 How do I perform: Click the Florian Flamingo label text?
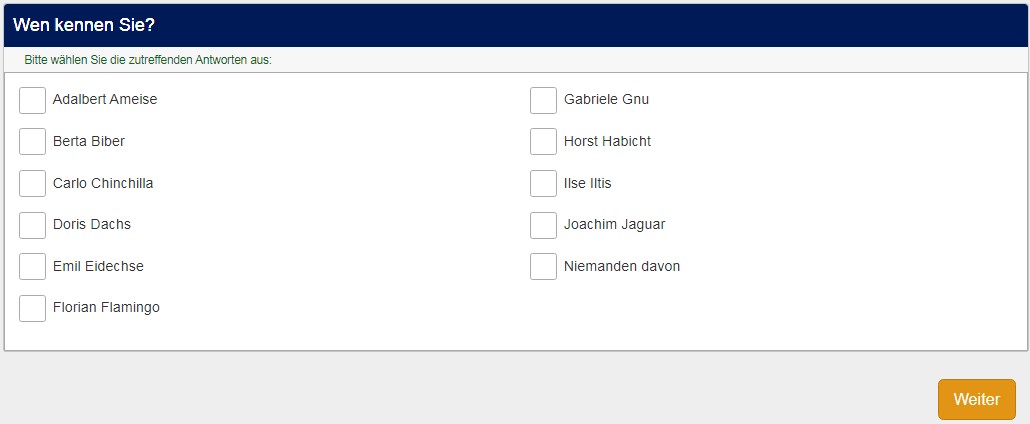(106, 308)
